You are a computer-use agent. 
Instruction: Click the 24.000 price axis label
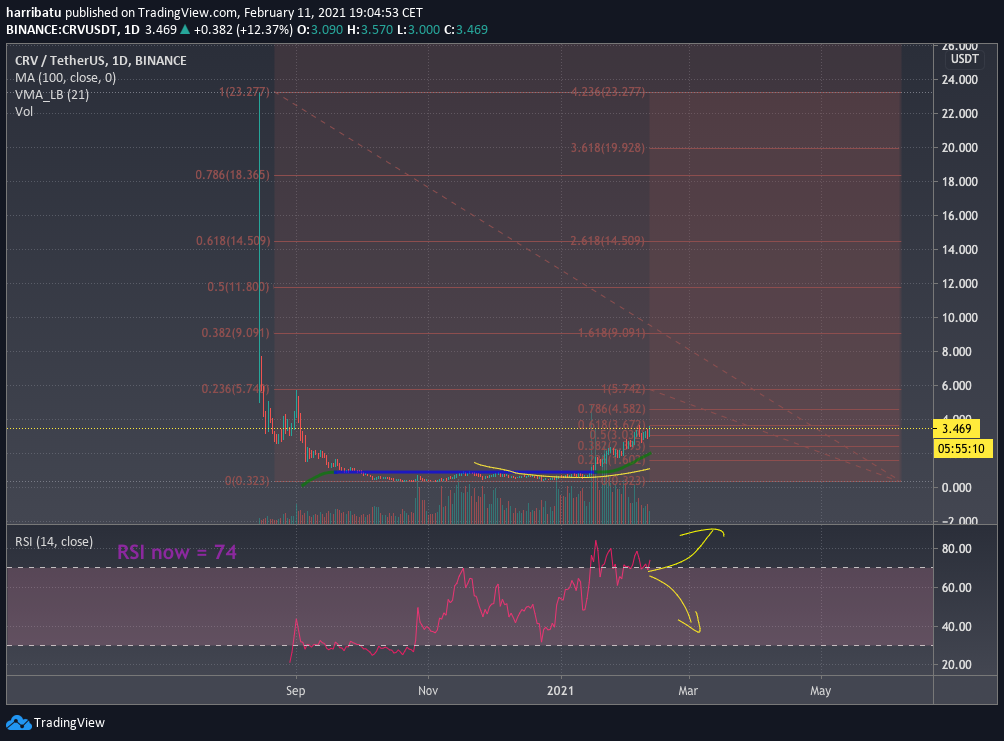[959, 79]
